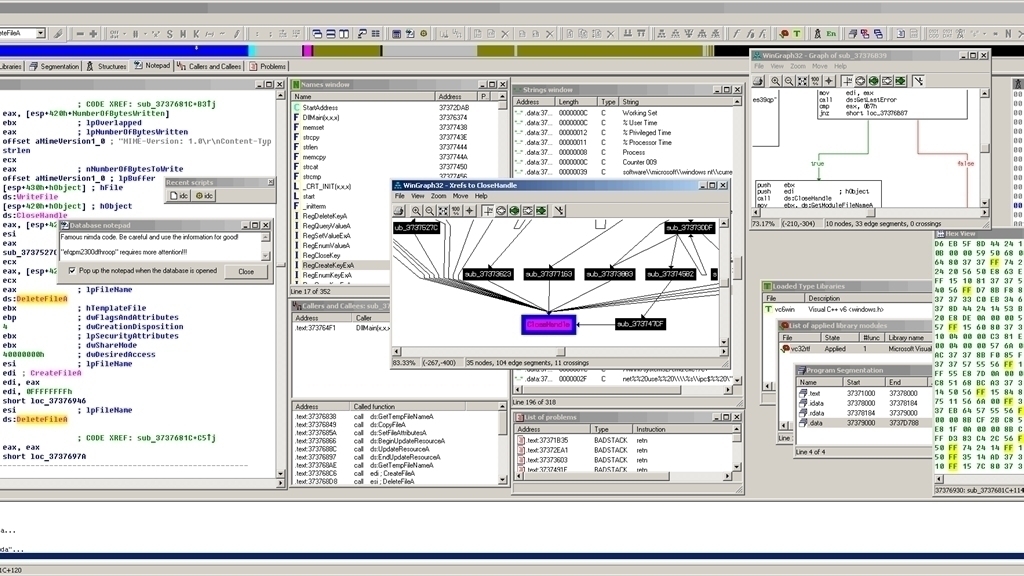Viewport: 1024px width, 576px height.
Task: Click the cascade windows toolbar icon
Action: click(317, 34)
